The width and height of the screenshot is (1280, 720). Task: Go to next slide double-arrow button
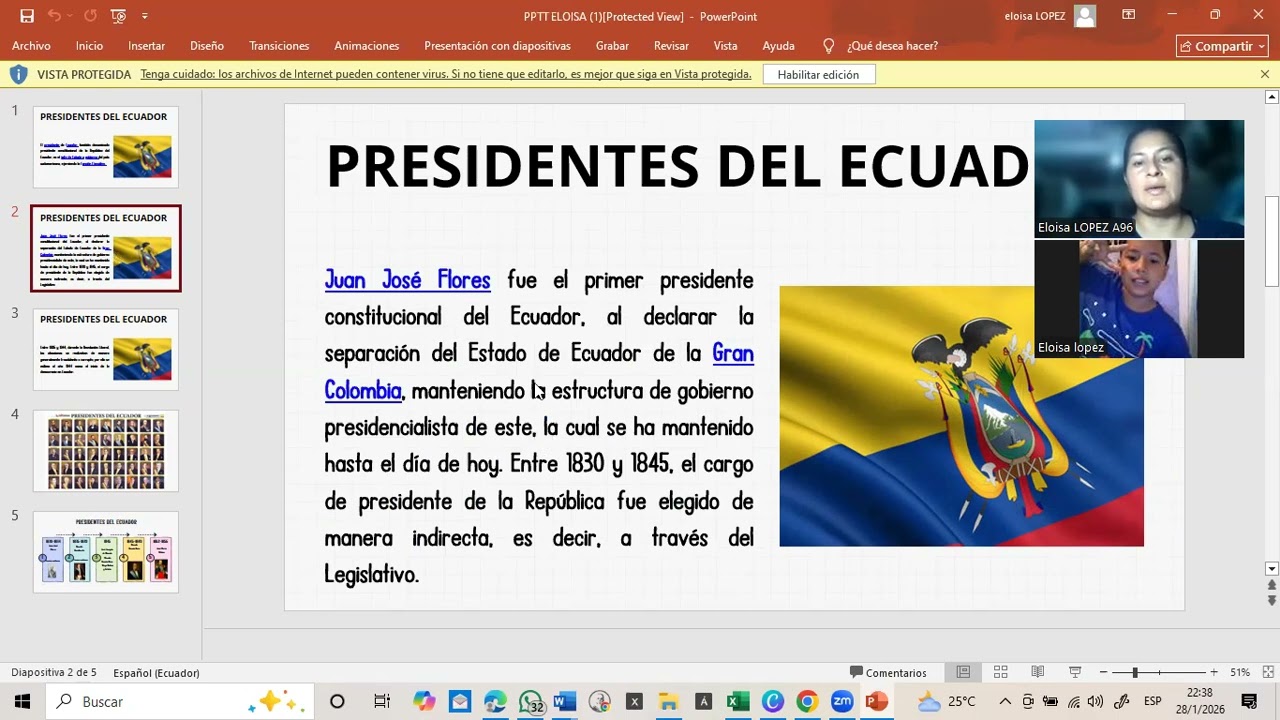pos(1272,601)
